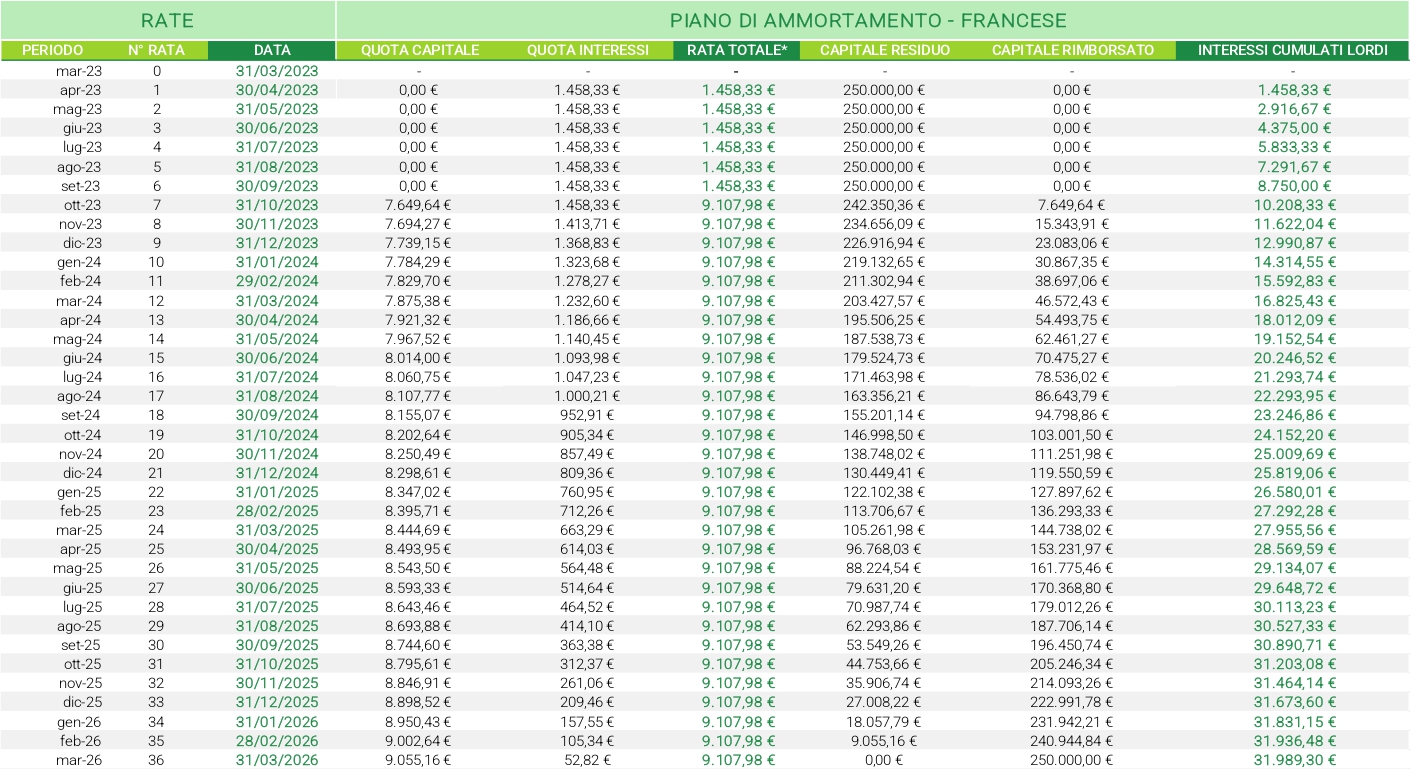Select the residual capital cell 242.350,36 €

click(x=884, y=205)
